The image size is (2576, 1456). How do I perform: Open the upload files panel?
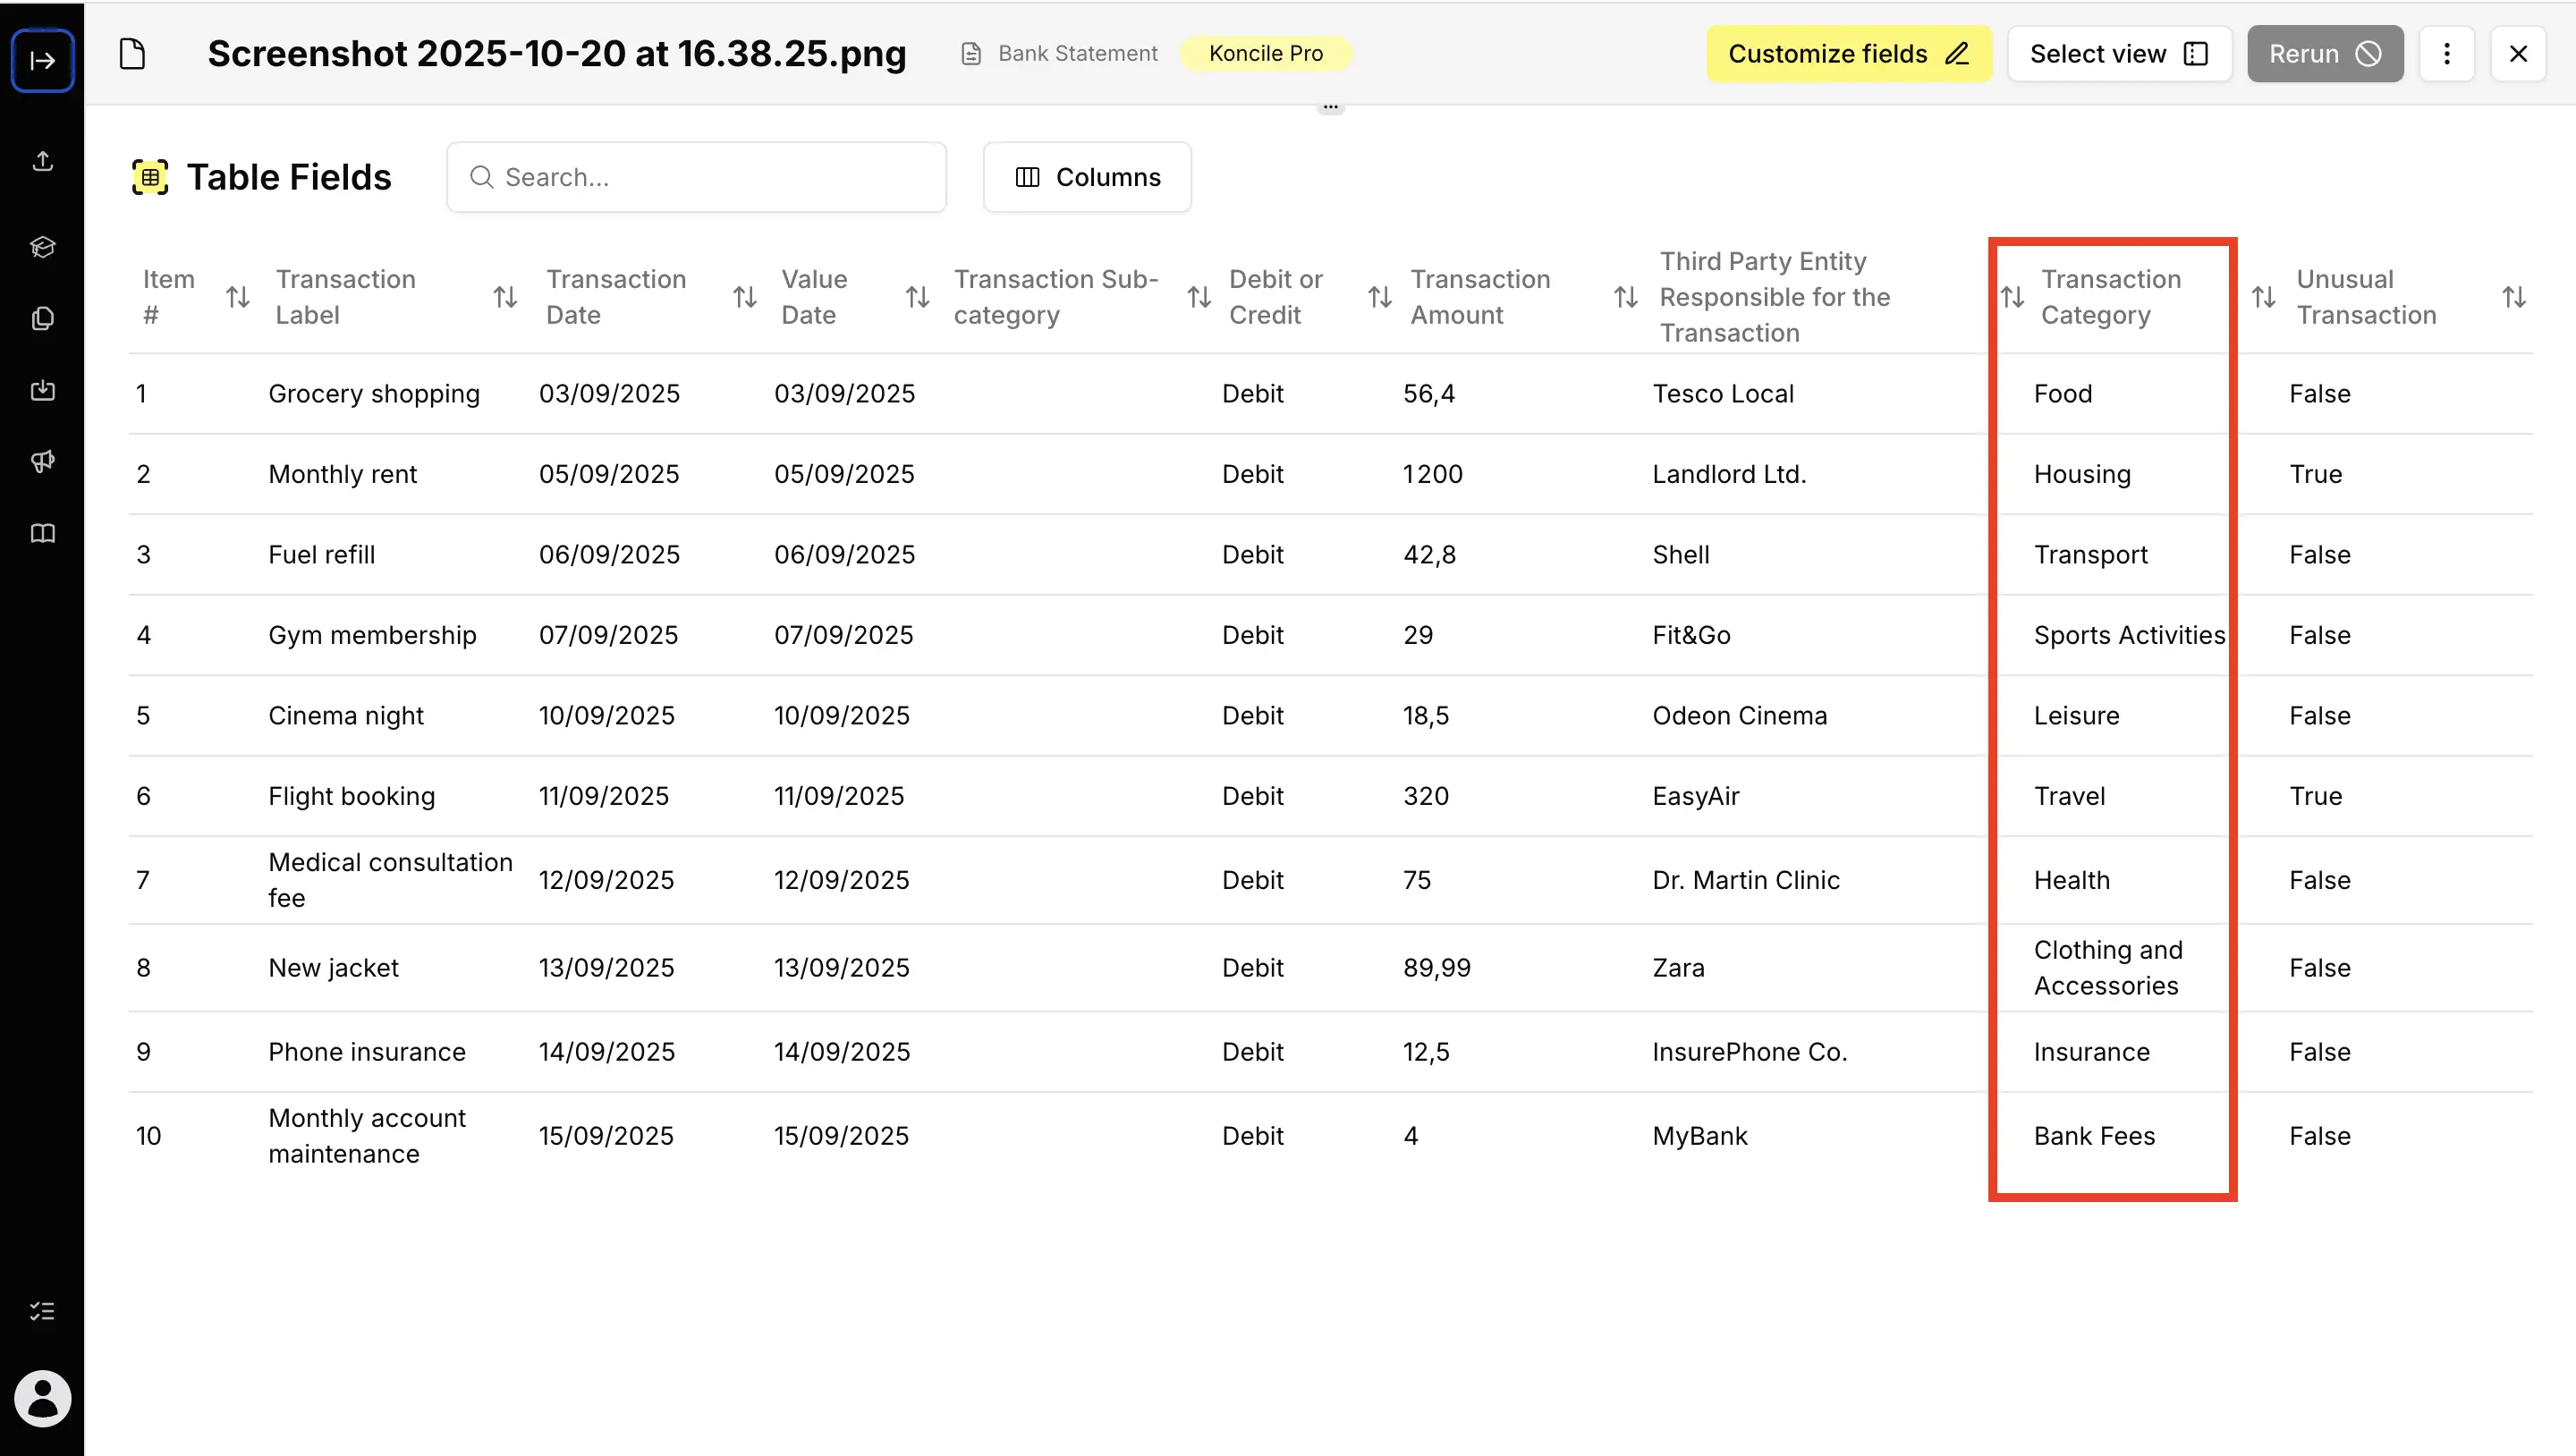pos(43,161)
